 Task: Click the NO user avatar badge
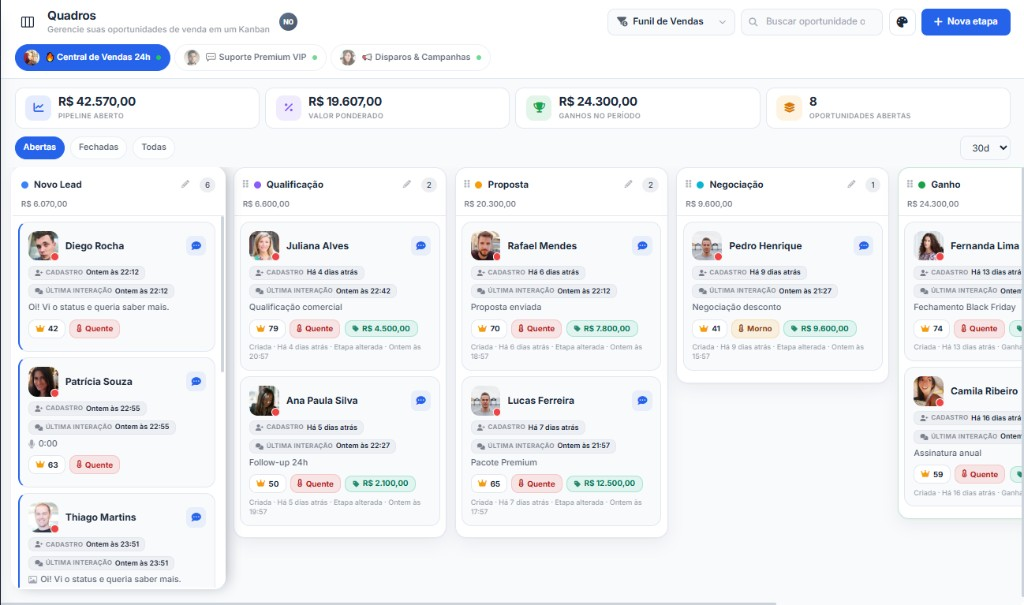[288, 22]
